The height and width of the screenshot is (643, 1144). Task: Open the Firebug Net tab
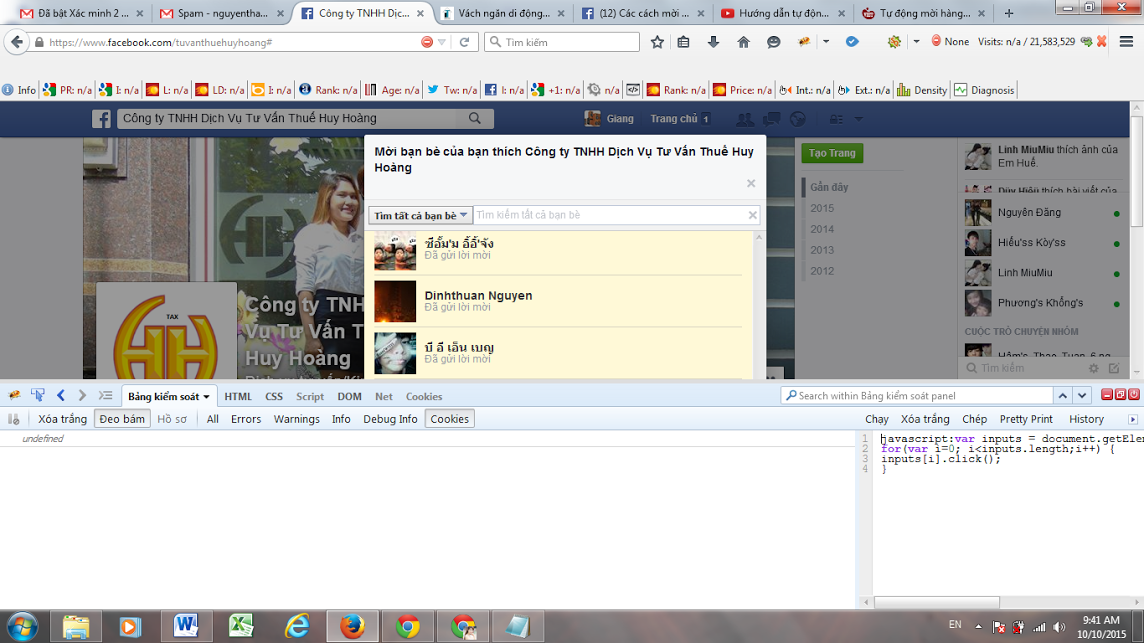(x=384, y=396)
